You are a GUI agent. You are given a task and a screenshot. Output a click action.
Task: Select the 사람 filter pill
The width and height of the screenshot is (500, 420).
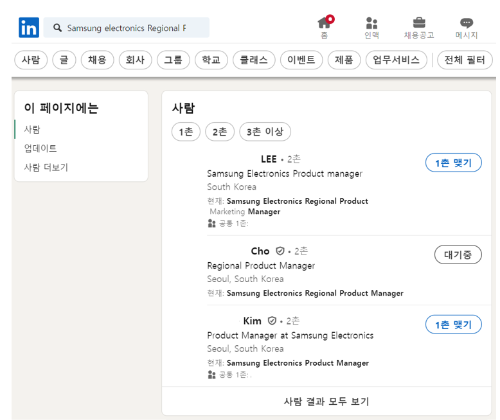31,60
